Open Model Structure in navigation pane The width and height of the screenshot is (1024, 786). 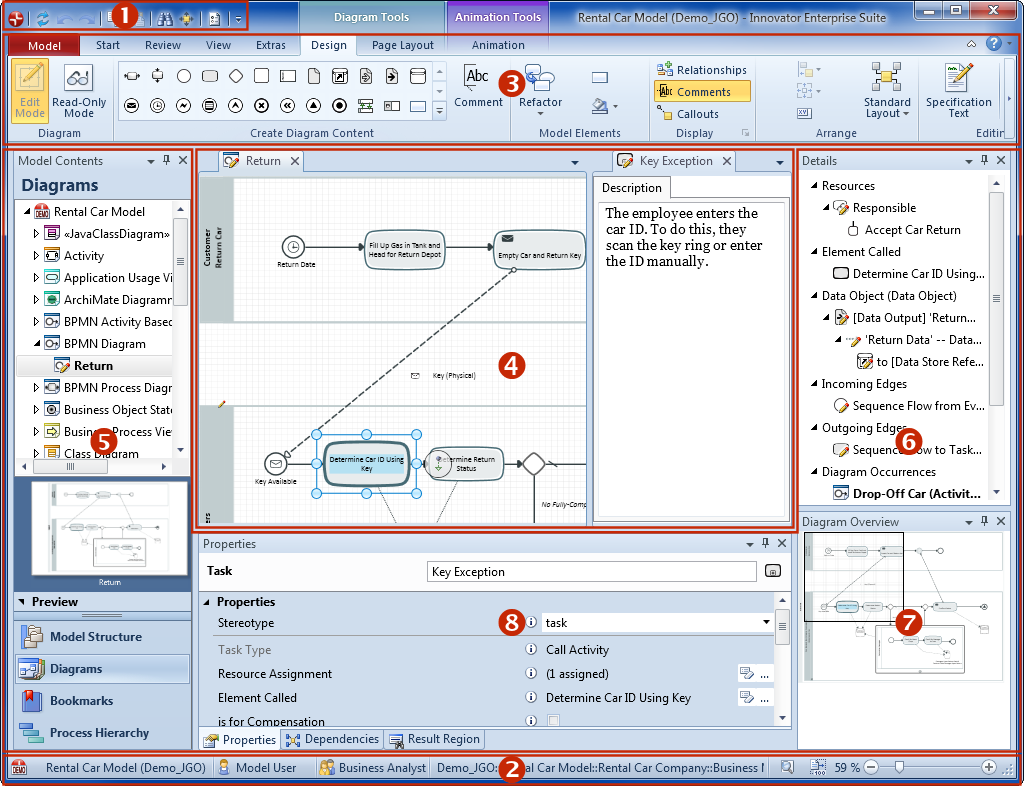tap(95, 637)
